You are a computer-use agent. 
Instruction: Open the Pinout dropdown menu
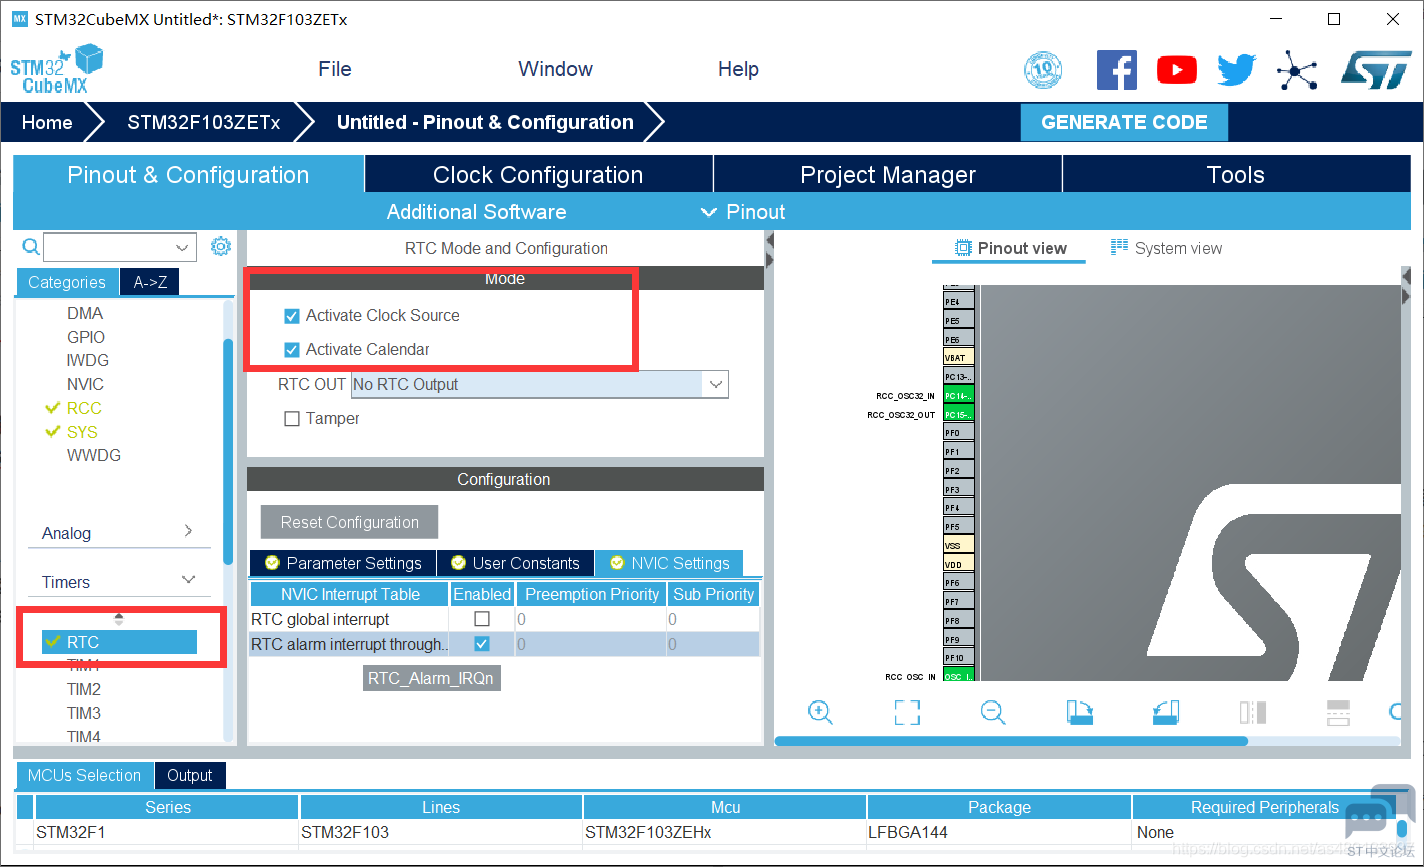(x=743, y=212)
